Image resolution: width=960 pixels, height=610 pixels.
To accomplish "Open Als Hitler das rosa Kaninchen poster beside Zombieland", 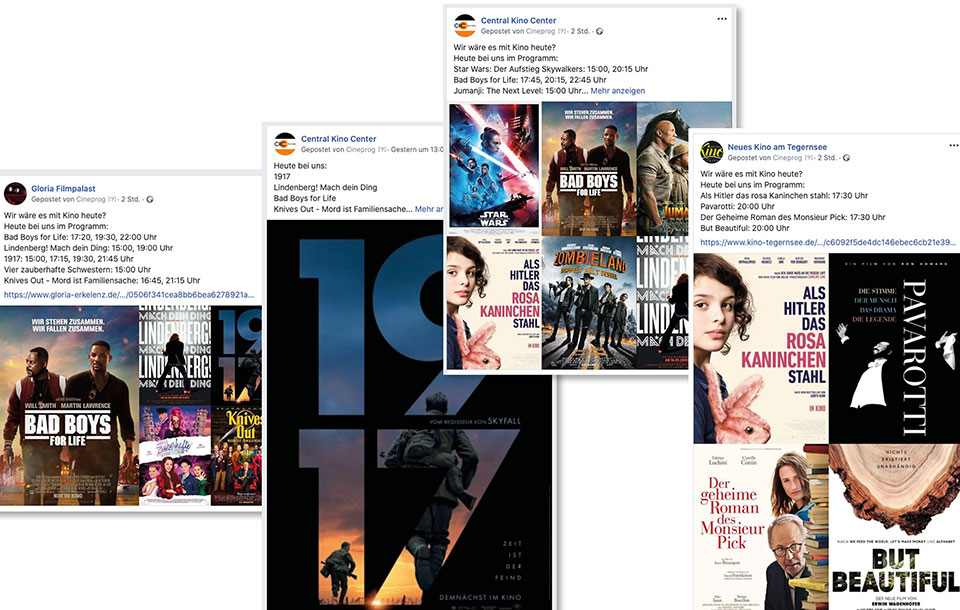I will 494,303.
